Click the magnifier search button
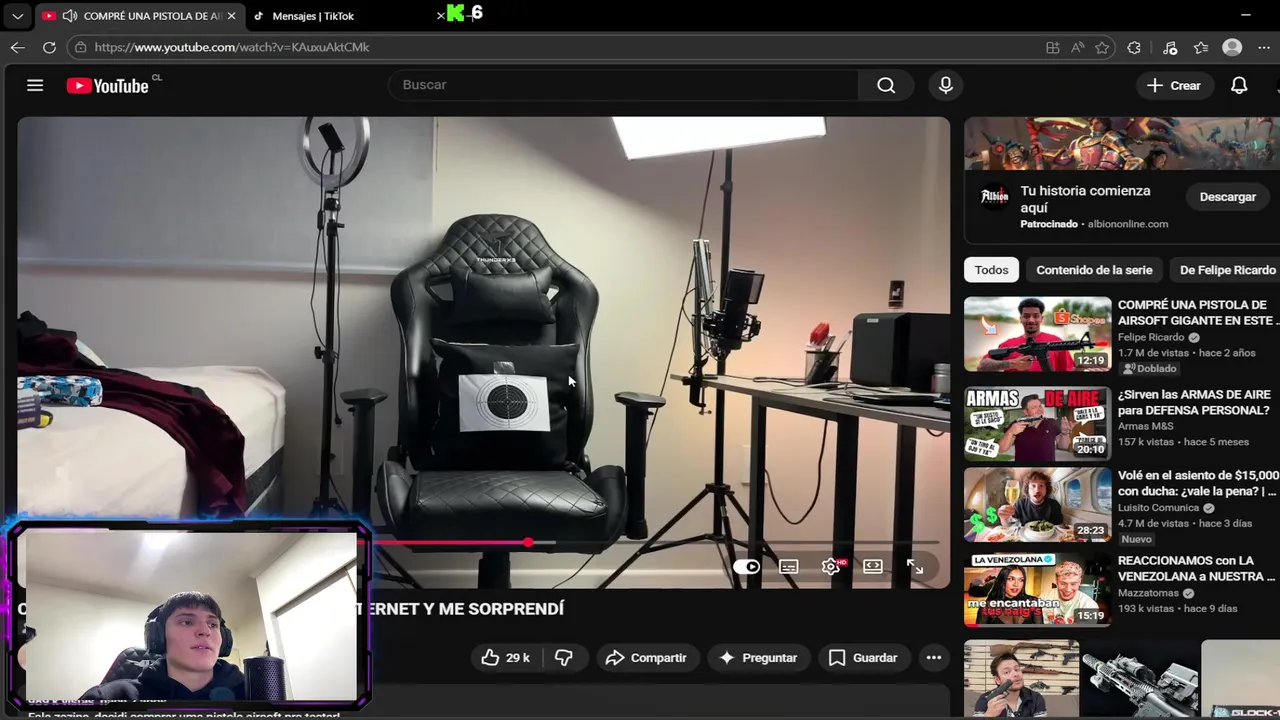This screenshot has height=720, width=1280. 886,85
